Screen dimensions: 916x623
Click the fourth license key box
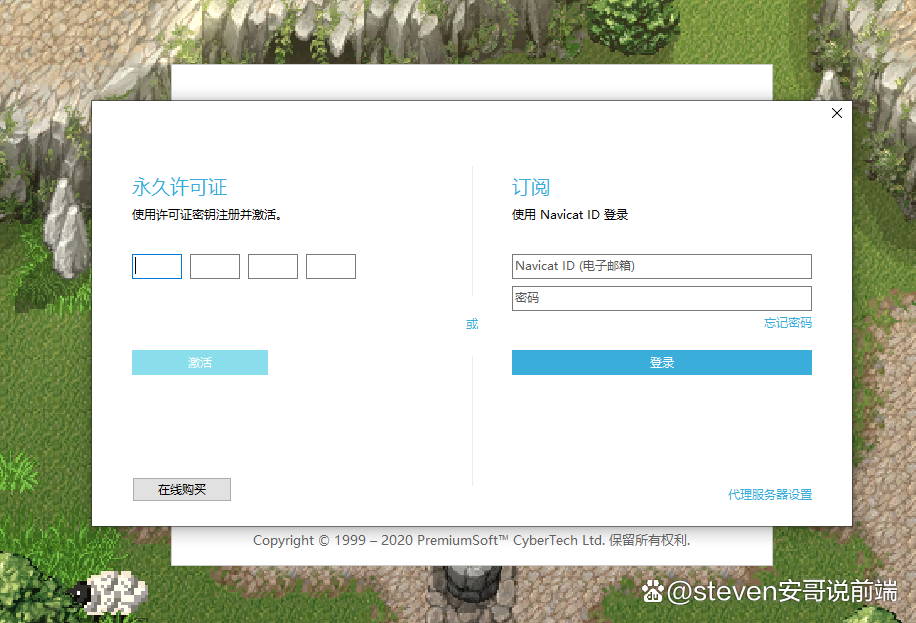pos(331,267)
